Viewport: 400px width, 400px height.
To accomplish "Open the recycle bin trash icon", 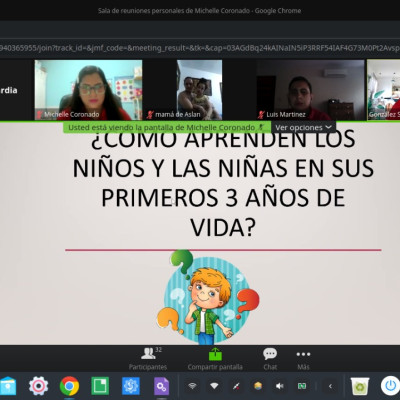I will (x=360, y=386).
